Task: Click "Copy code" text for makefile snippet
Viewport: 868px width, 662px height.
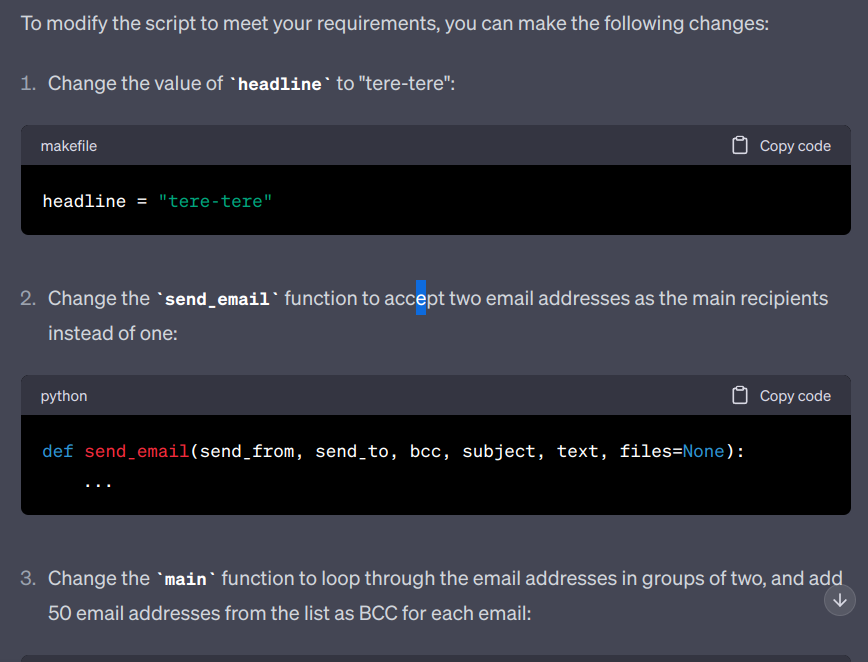Action: click(795, 146)
